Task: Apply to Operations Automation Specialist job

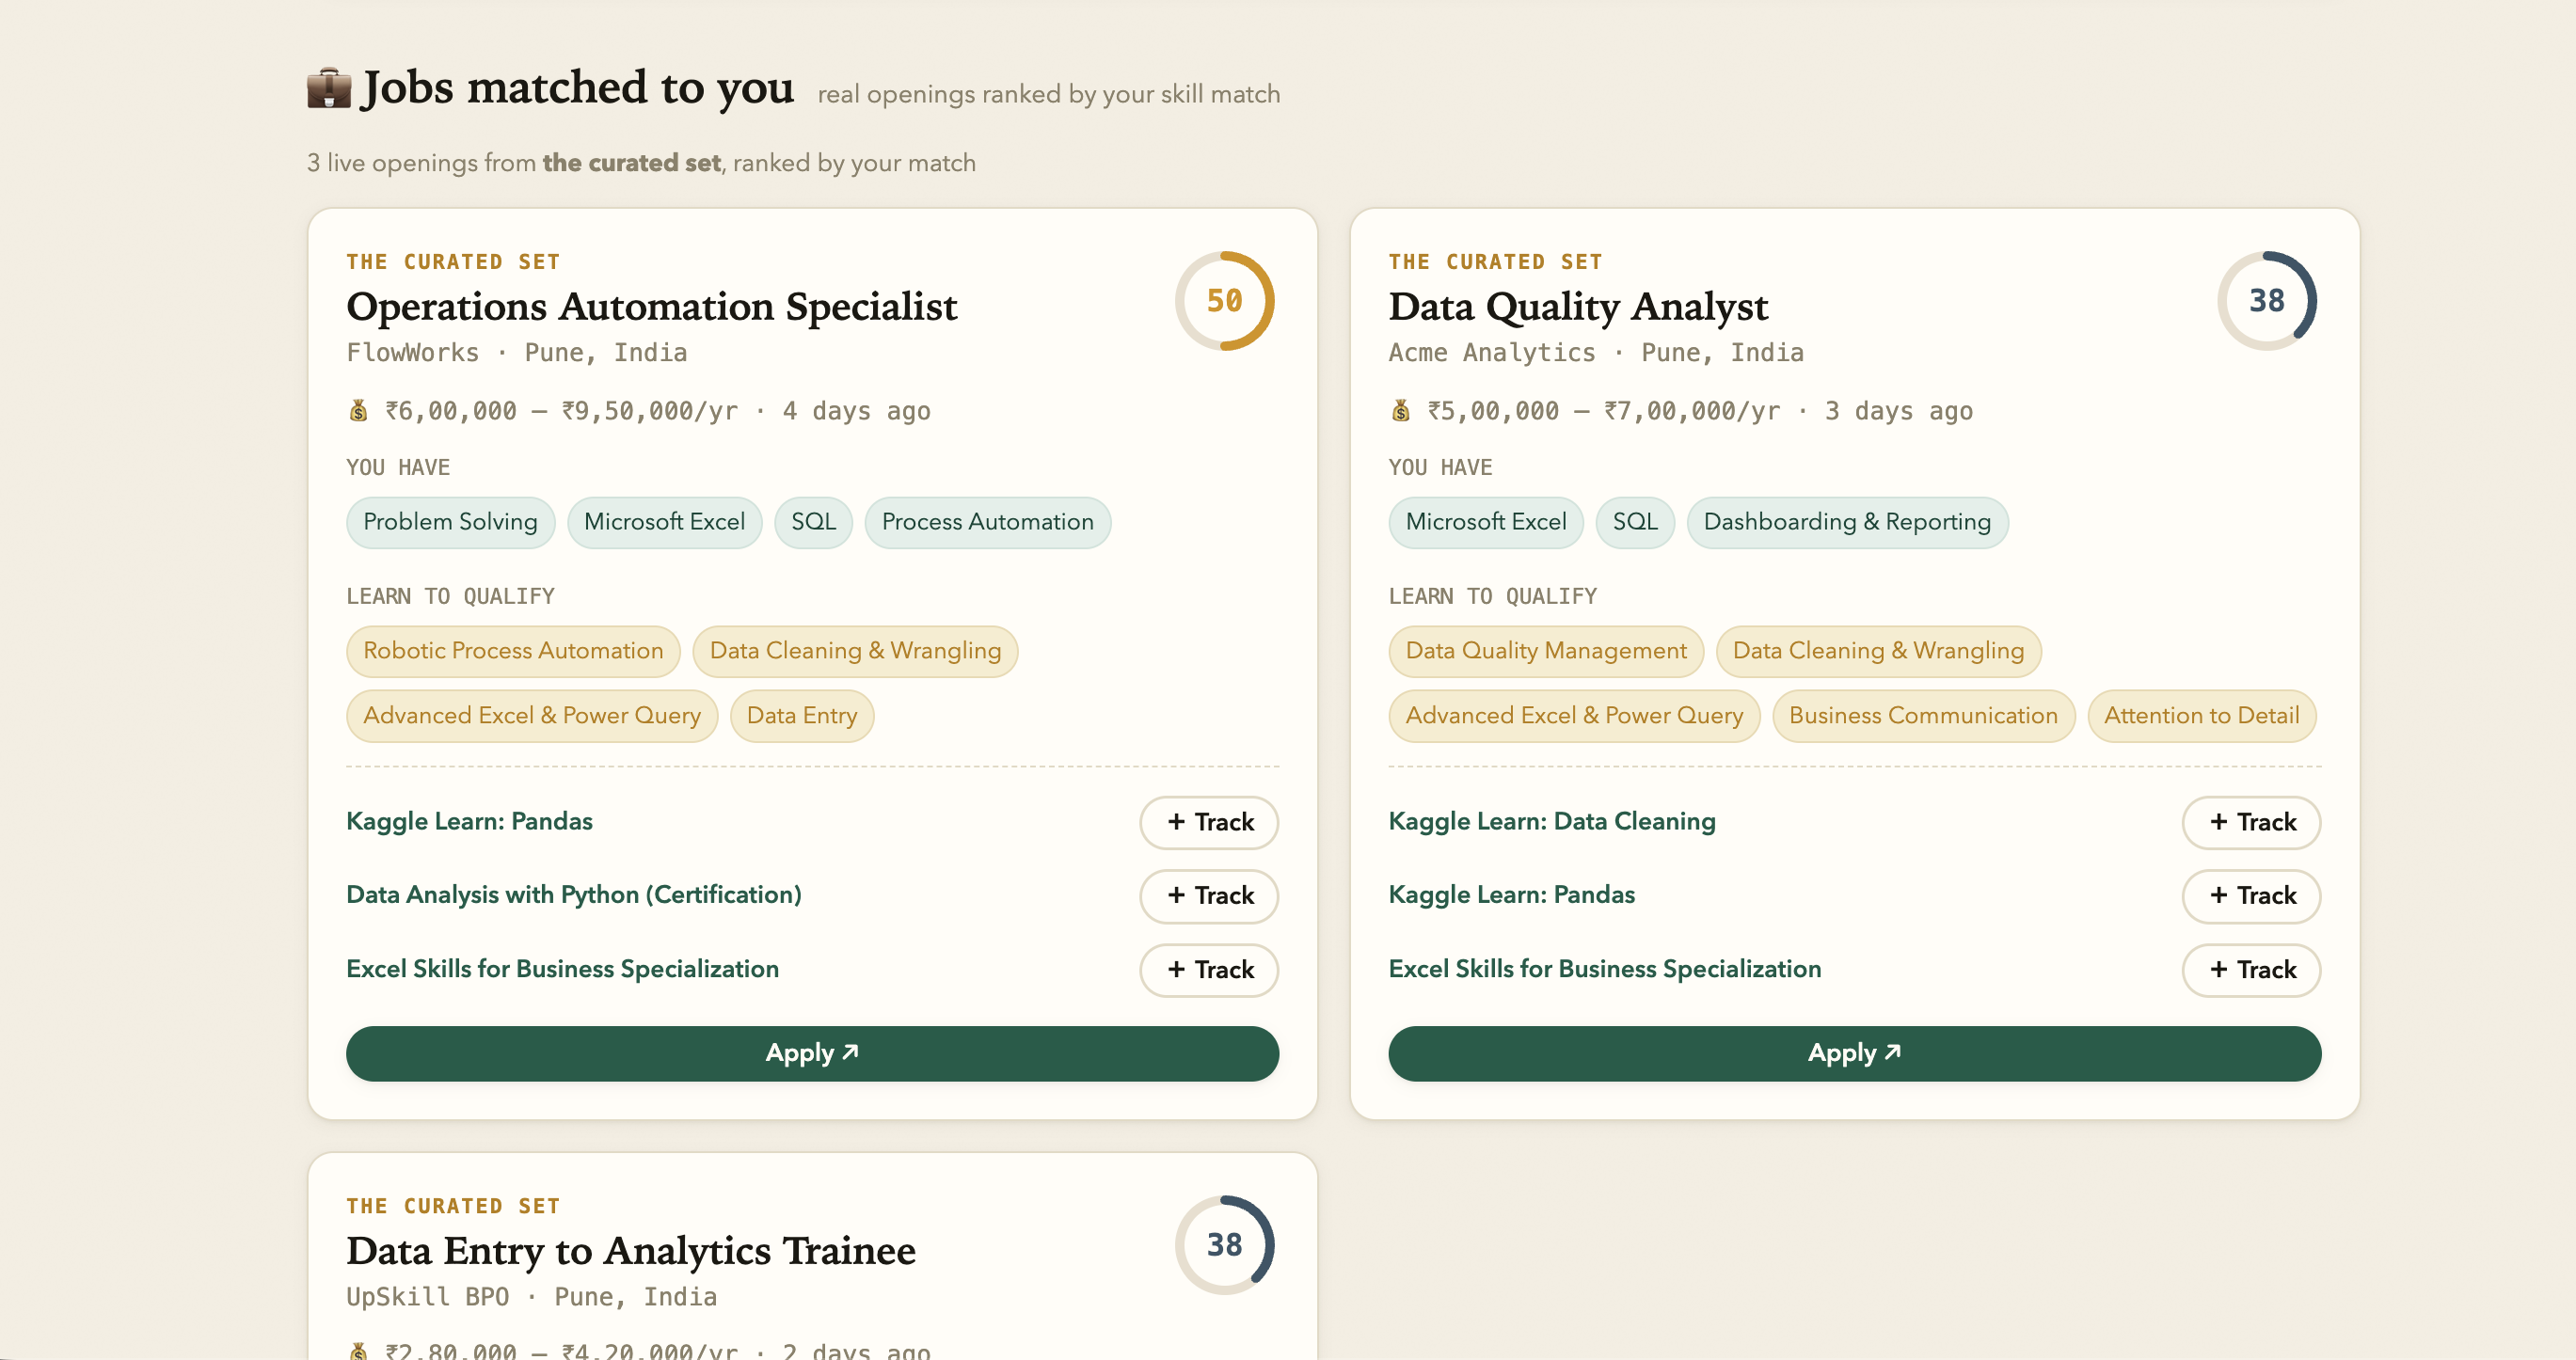Action: coord(812,1053)
